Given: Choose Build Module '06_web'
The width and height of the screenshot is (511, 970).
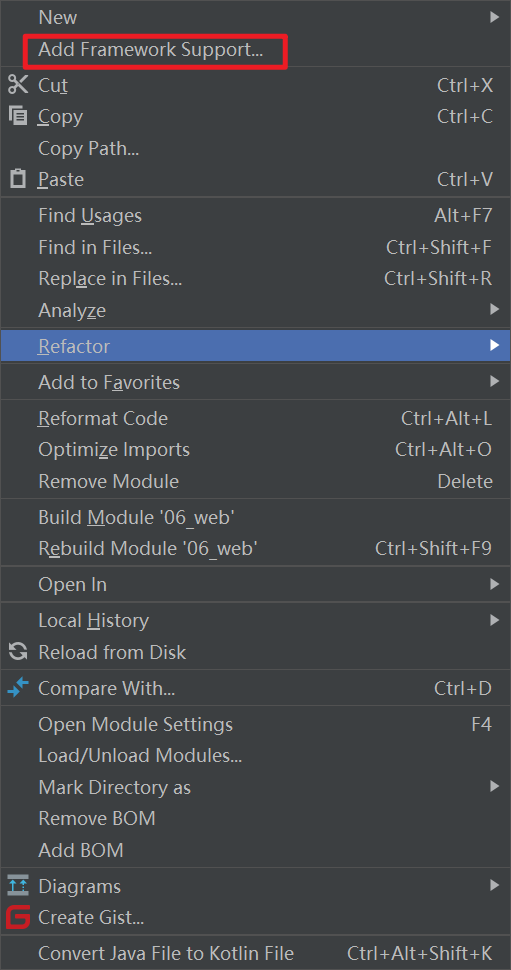Looking at the screenshot, I should point(256,517).
